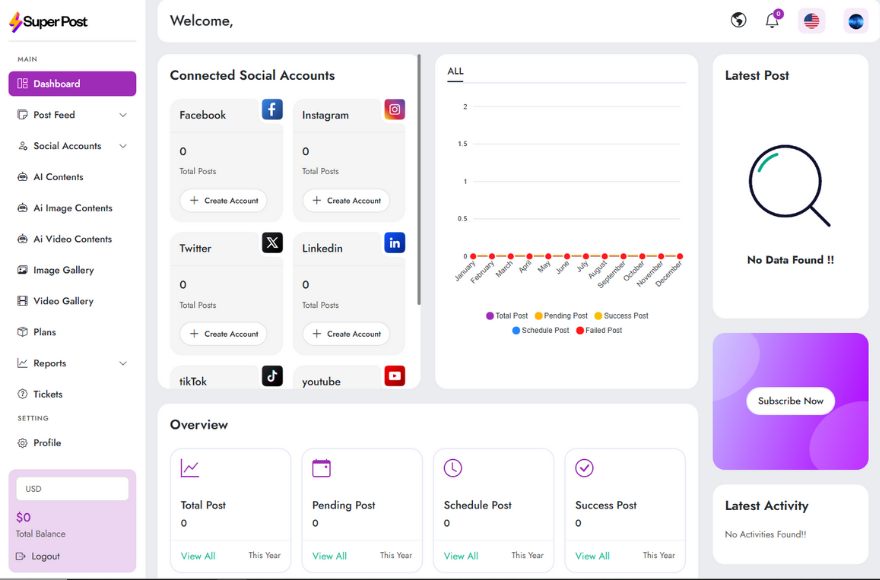This screenshot has height=580, width=880.
Task: Expand the Social Accounts sidebar menu
Action: [72, 146]
